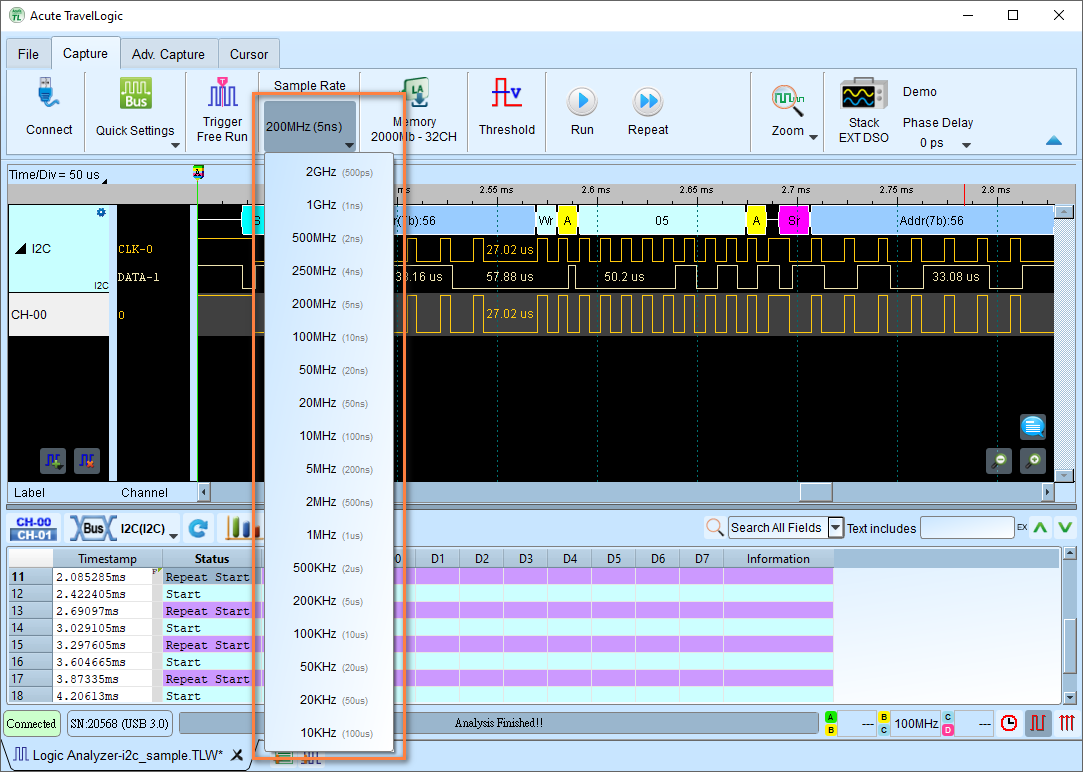Select 1MHz sample rate

click(329, 535)
